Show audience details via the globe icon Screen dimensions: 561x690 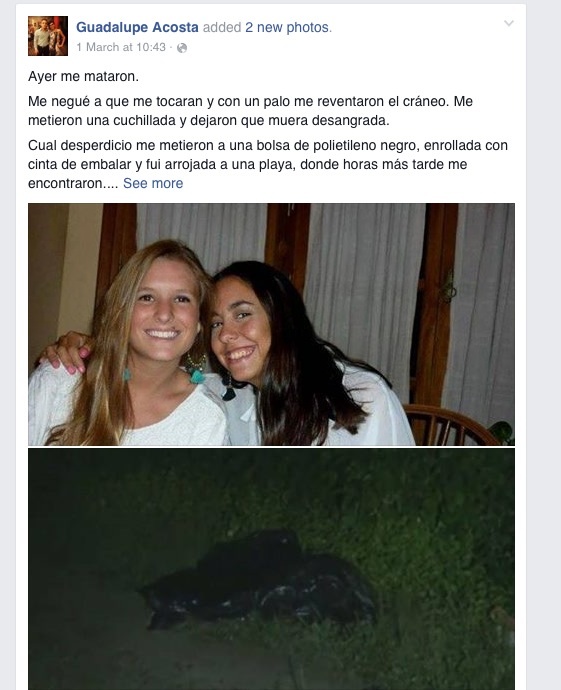[x=182, y=48]
